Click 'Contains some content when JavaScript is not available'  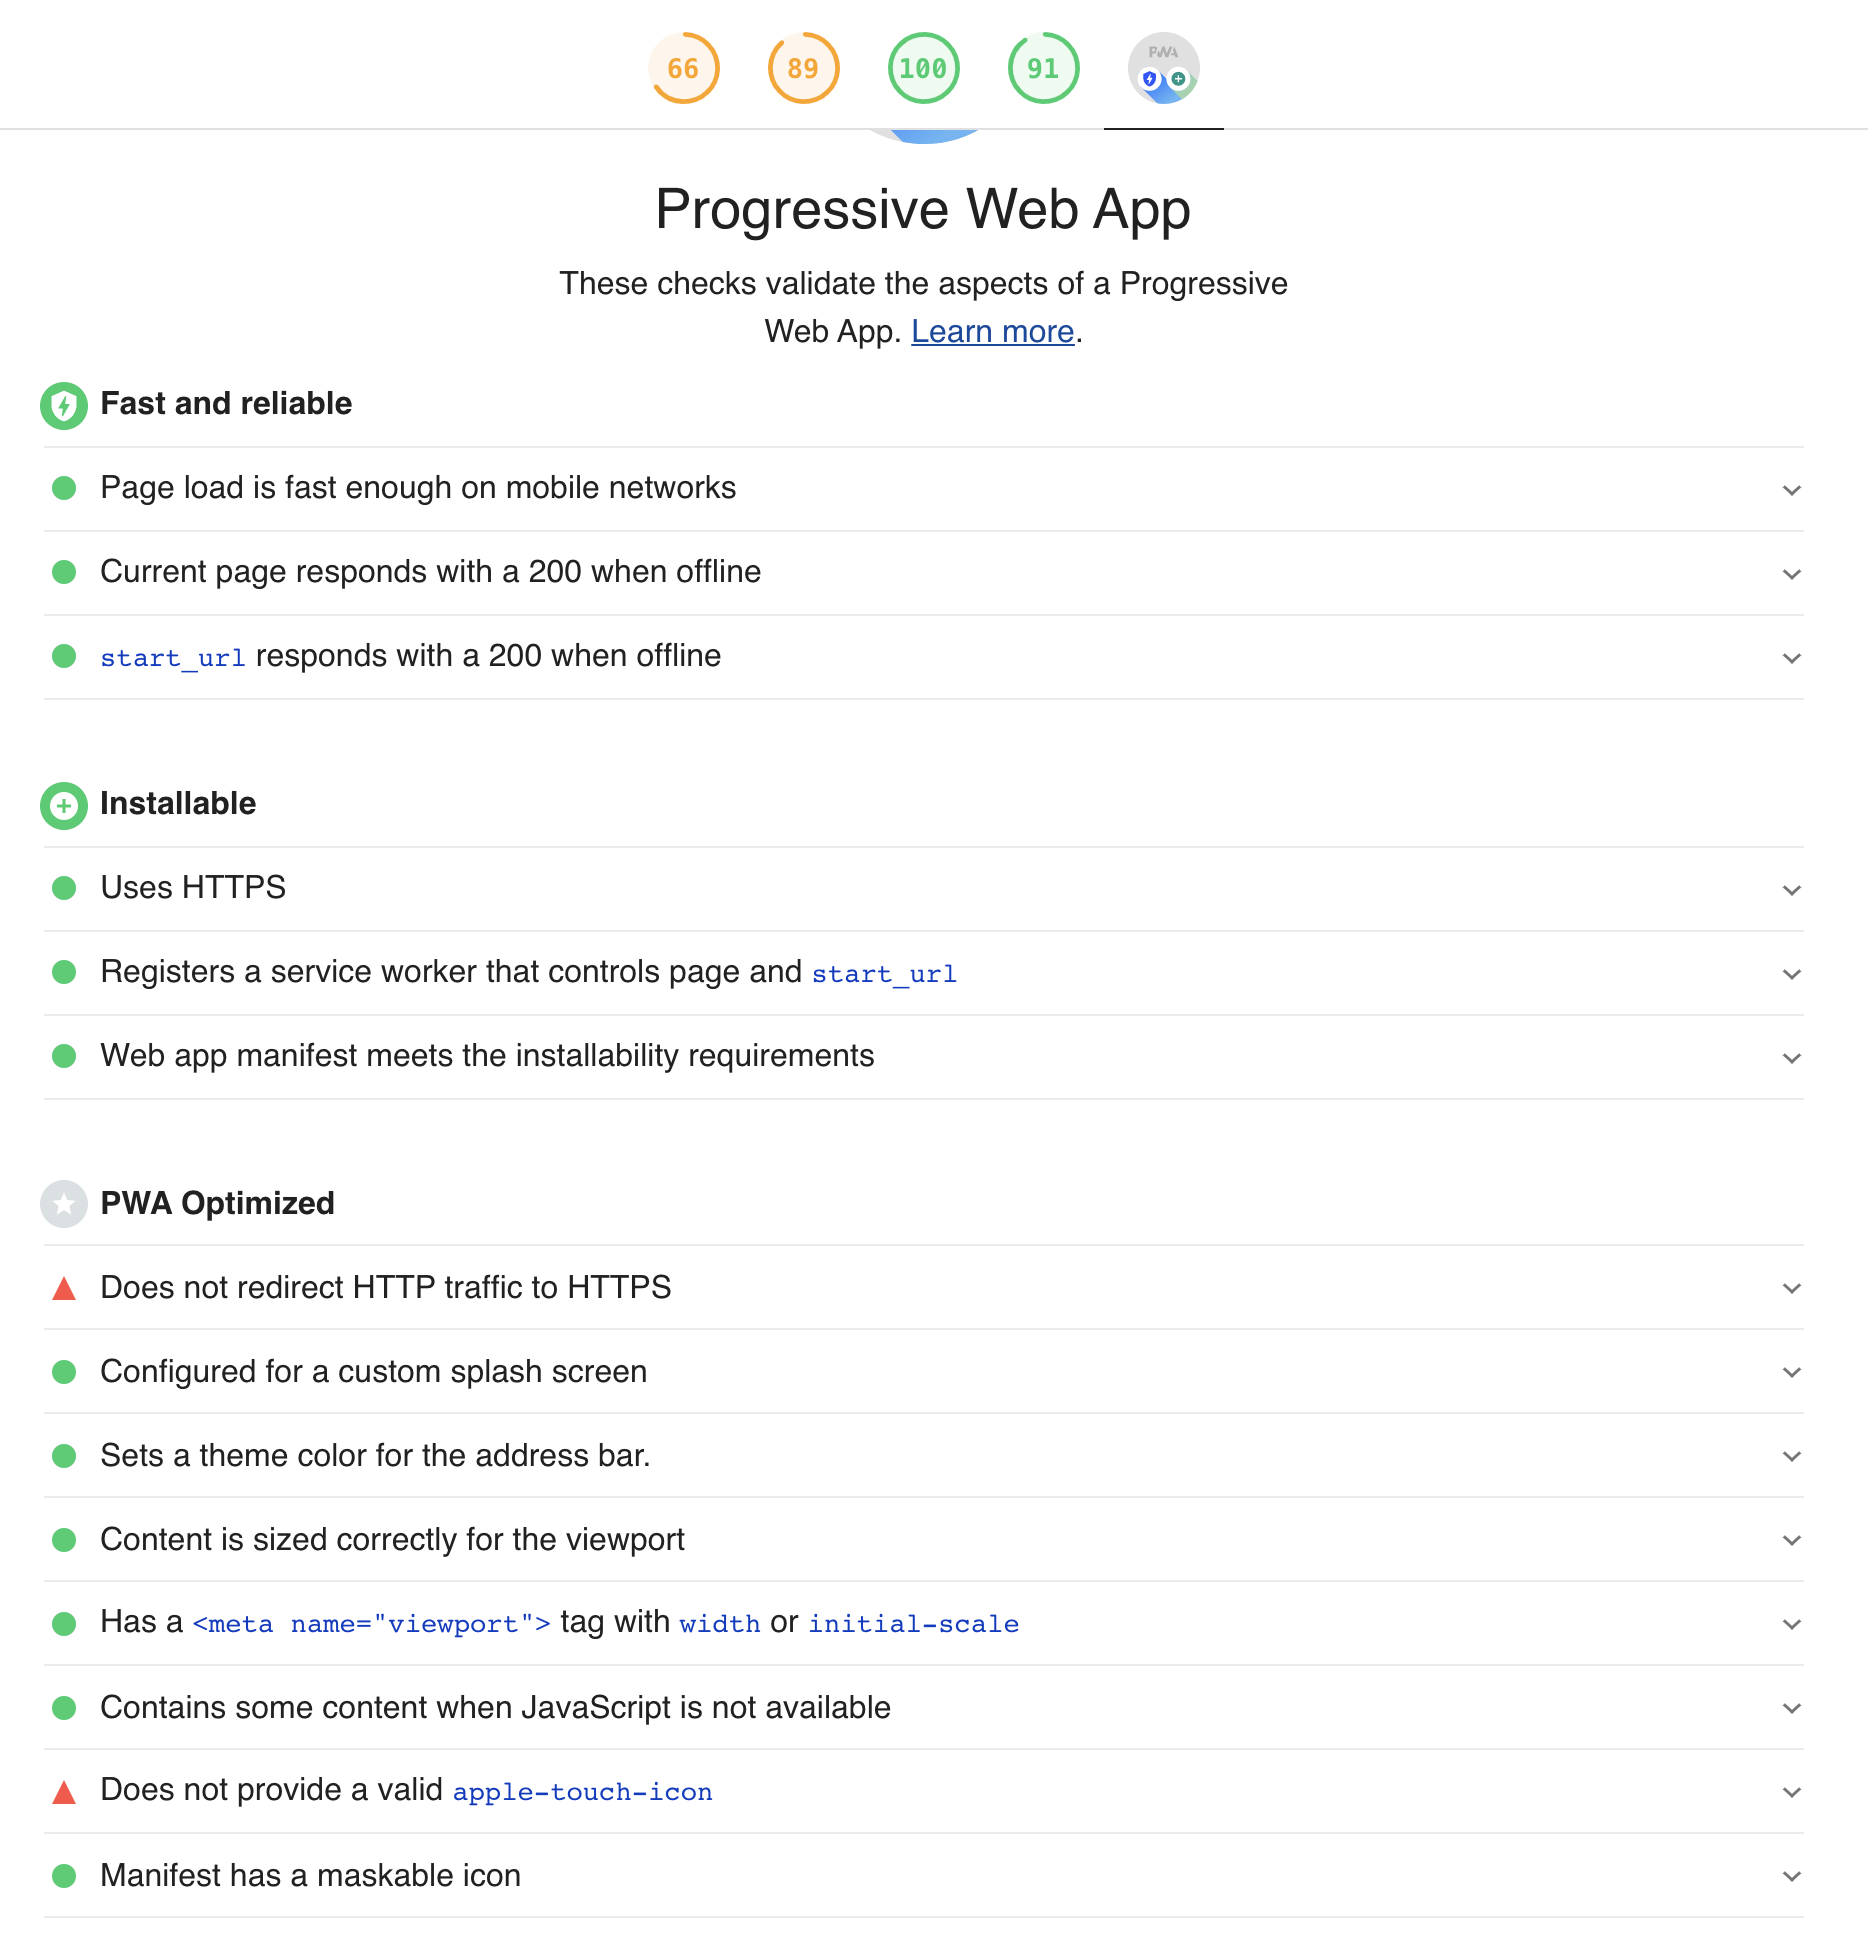click(495, 1708)
